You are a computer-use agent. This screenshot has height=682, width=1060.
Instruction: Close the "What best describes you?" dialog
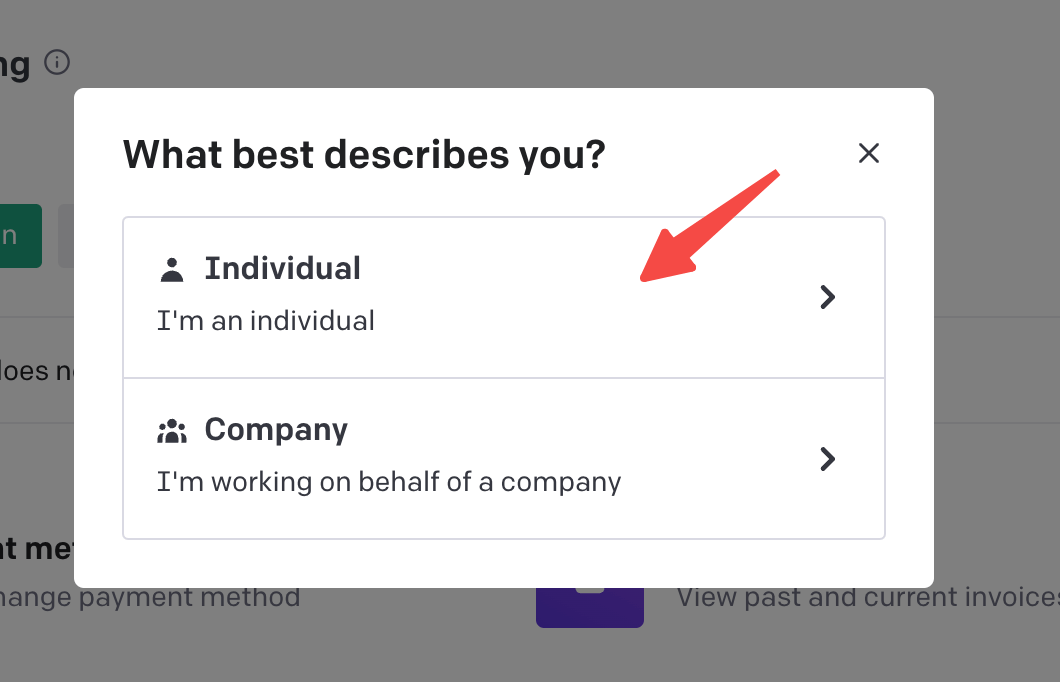click(868, 153)
